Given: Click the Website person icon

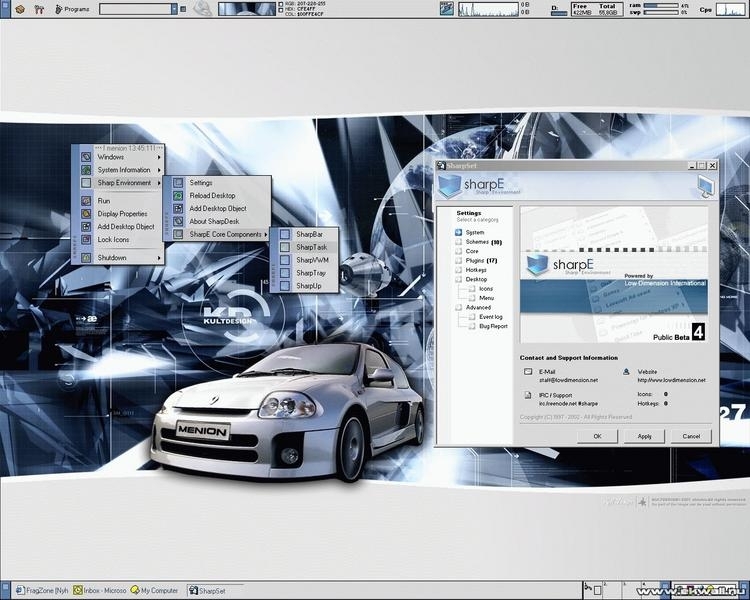Looking at the screenshot, I should [x=626, y=372].
